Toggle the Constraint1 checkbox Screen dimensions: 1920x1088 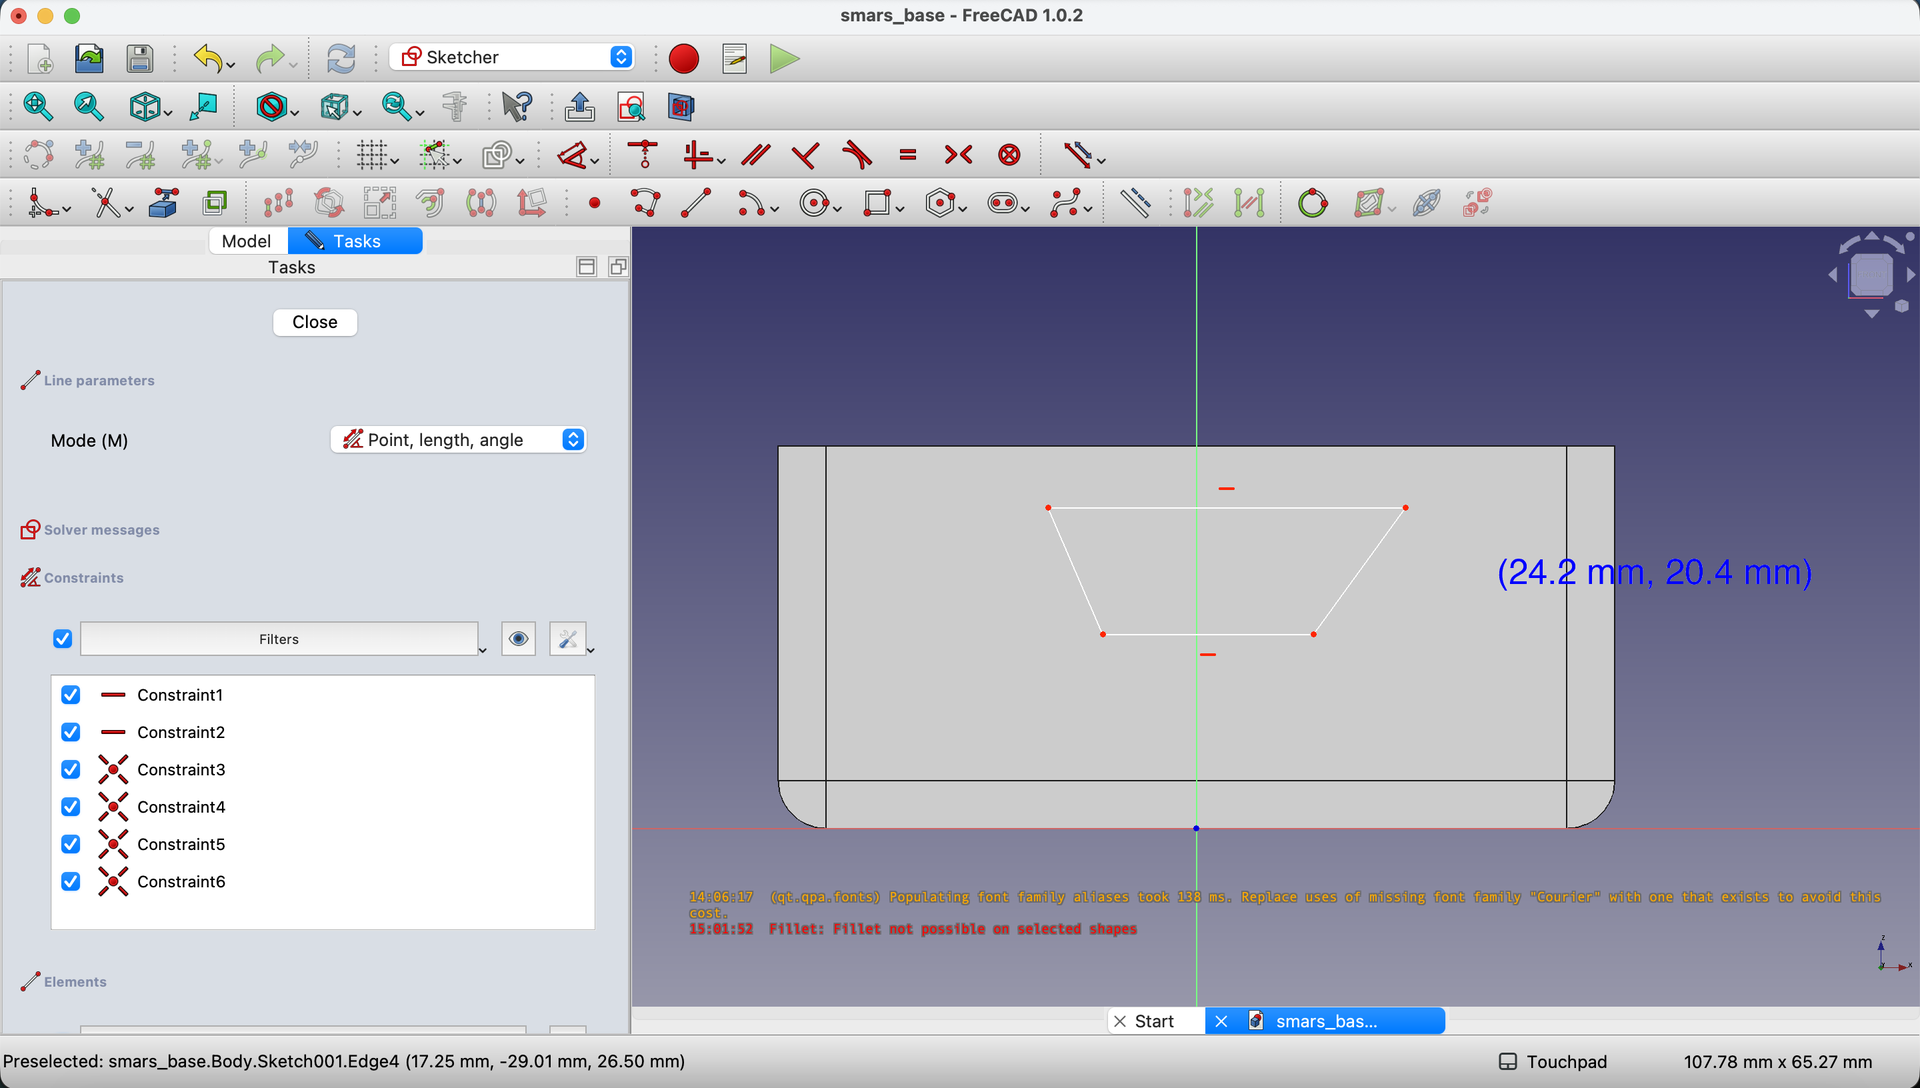[x=71, y=695]
